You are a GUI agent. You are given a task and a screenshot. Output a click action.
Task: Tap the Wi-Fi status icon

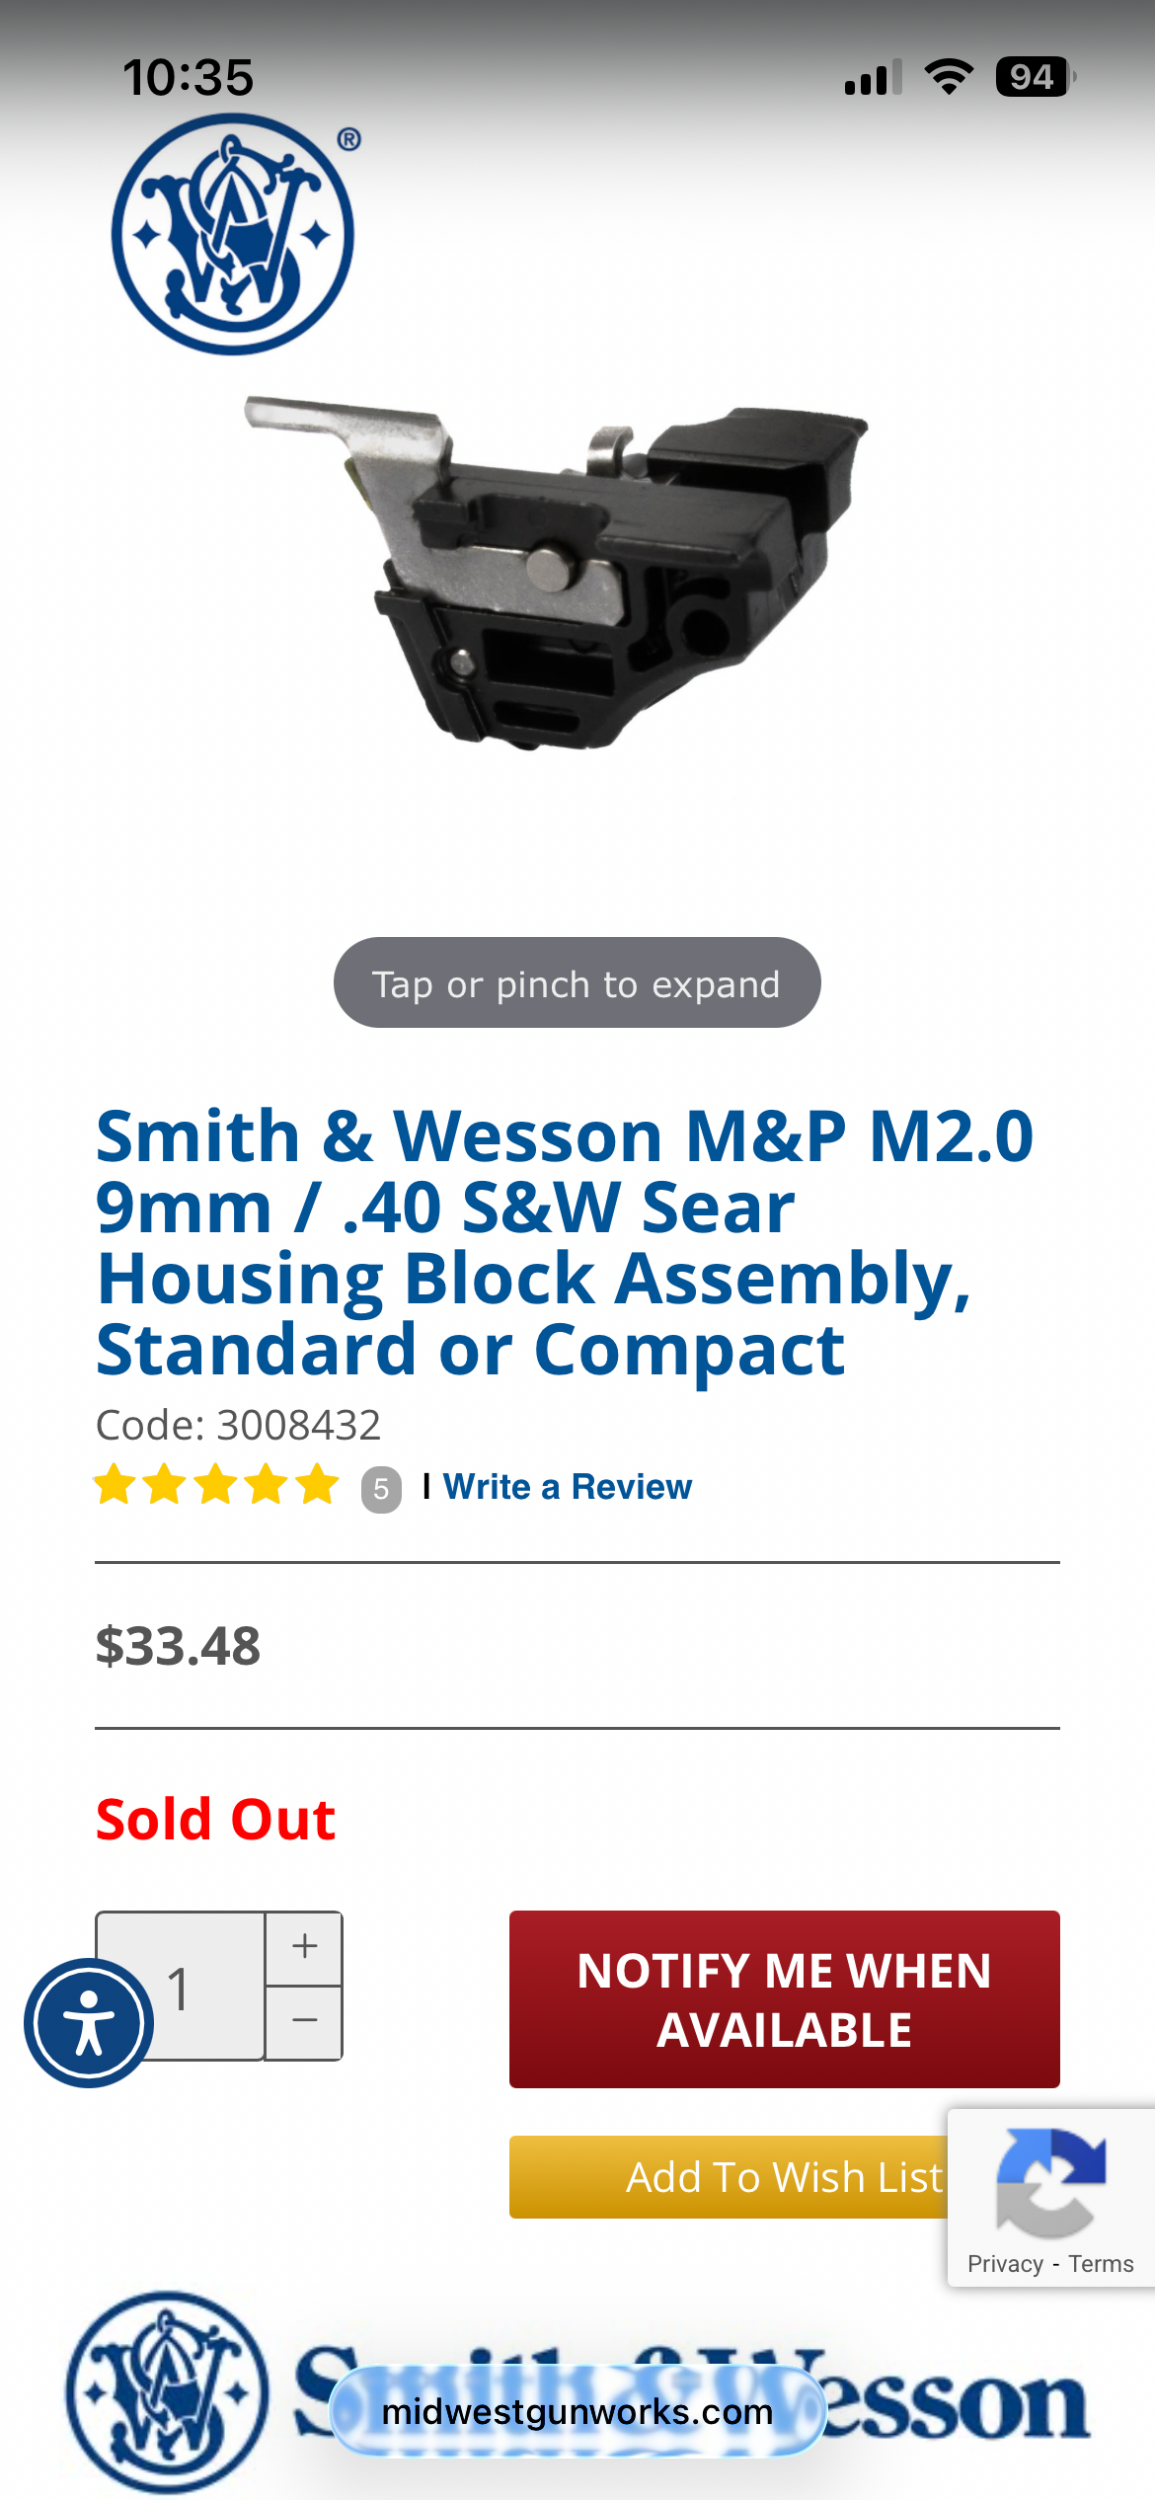[x=948, y=77]
